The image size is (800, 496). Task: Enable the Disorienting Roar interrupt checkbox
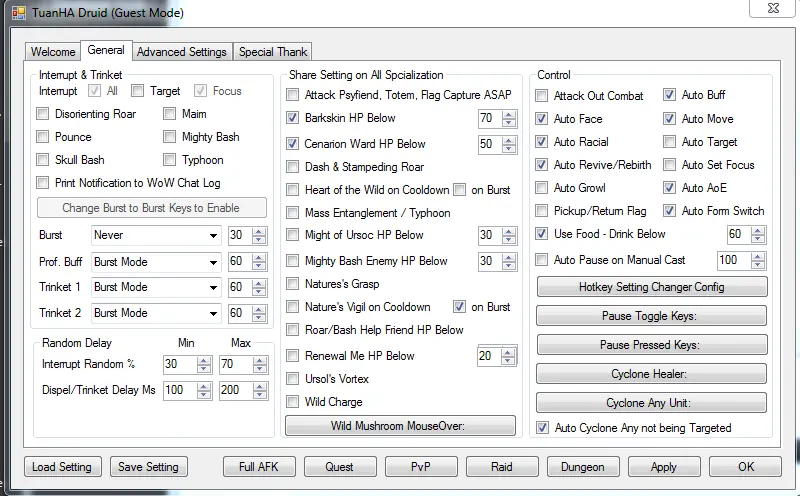pyautogui.click(x=43, y=114)
